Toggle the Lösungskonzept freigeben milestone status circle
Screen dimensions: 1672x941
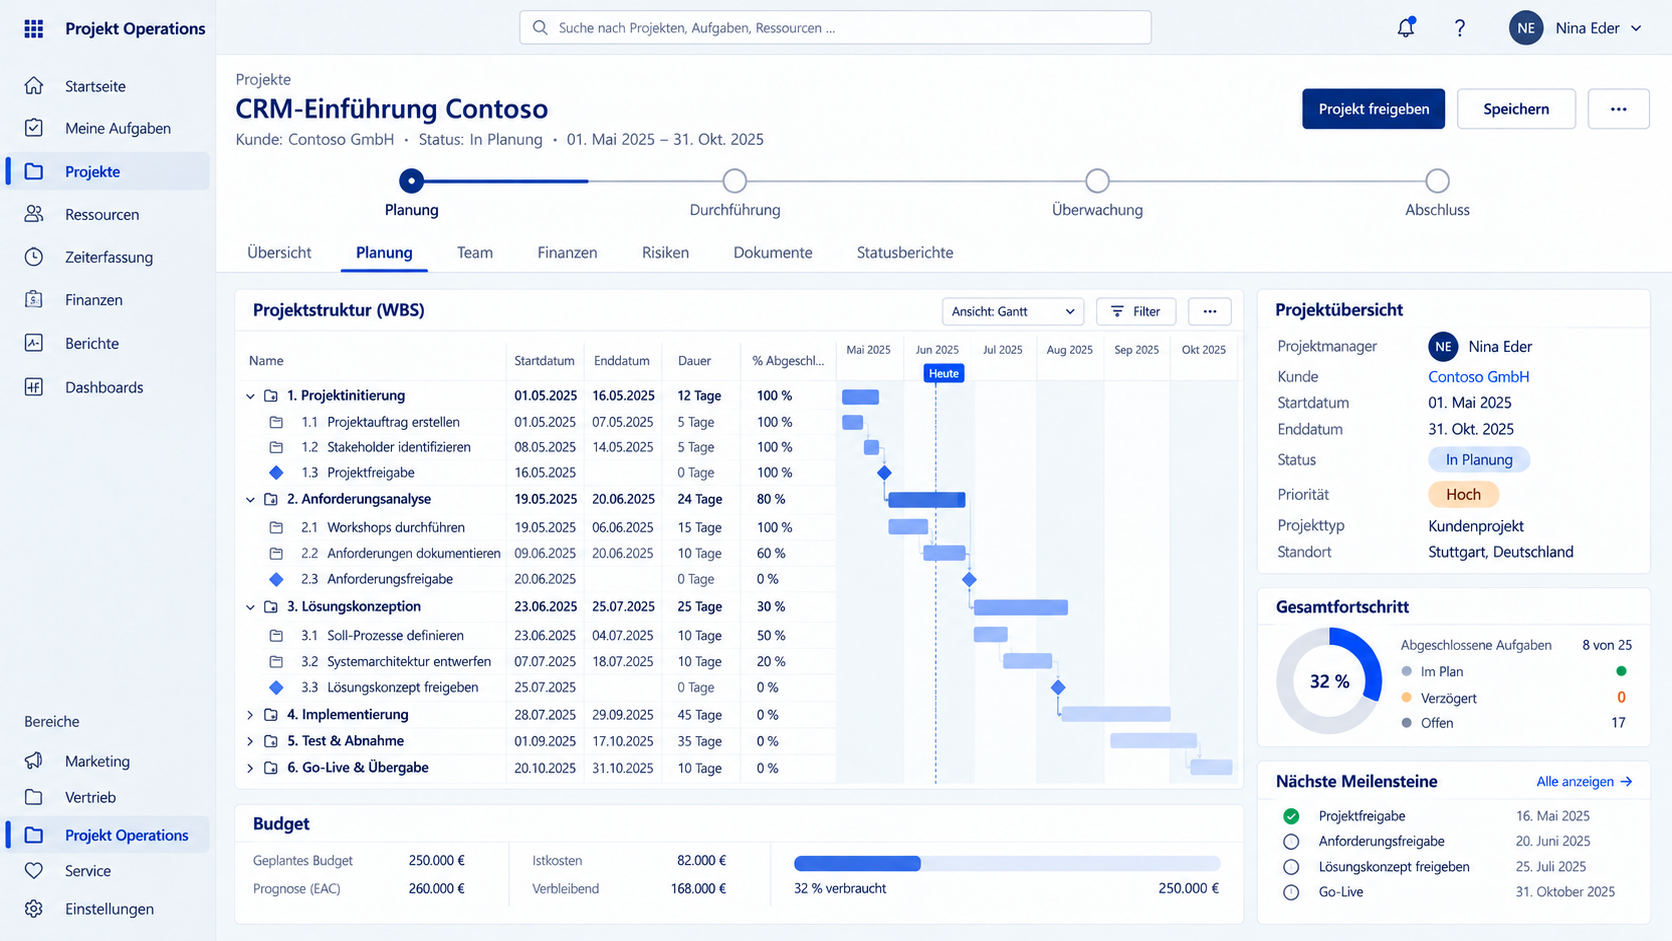(1291, 867)
